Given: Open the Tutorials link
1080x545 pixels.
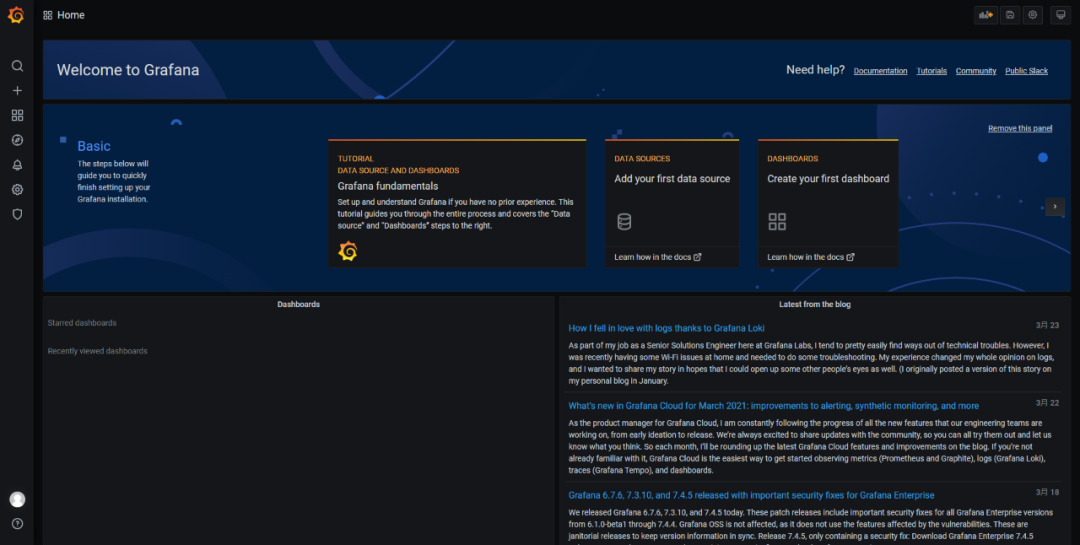Looking at the screenshot, I should click(x=931, y=71).
